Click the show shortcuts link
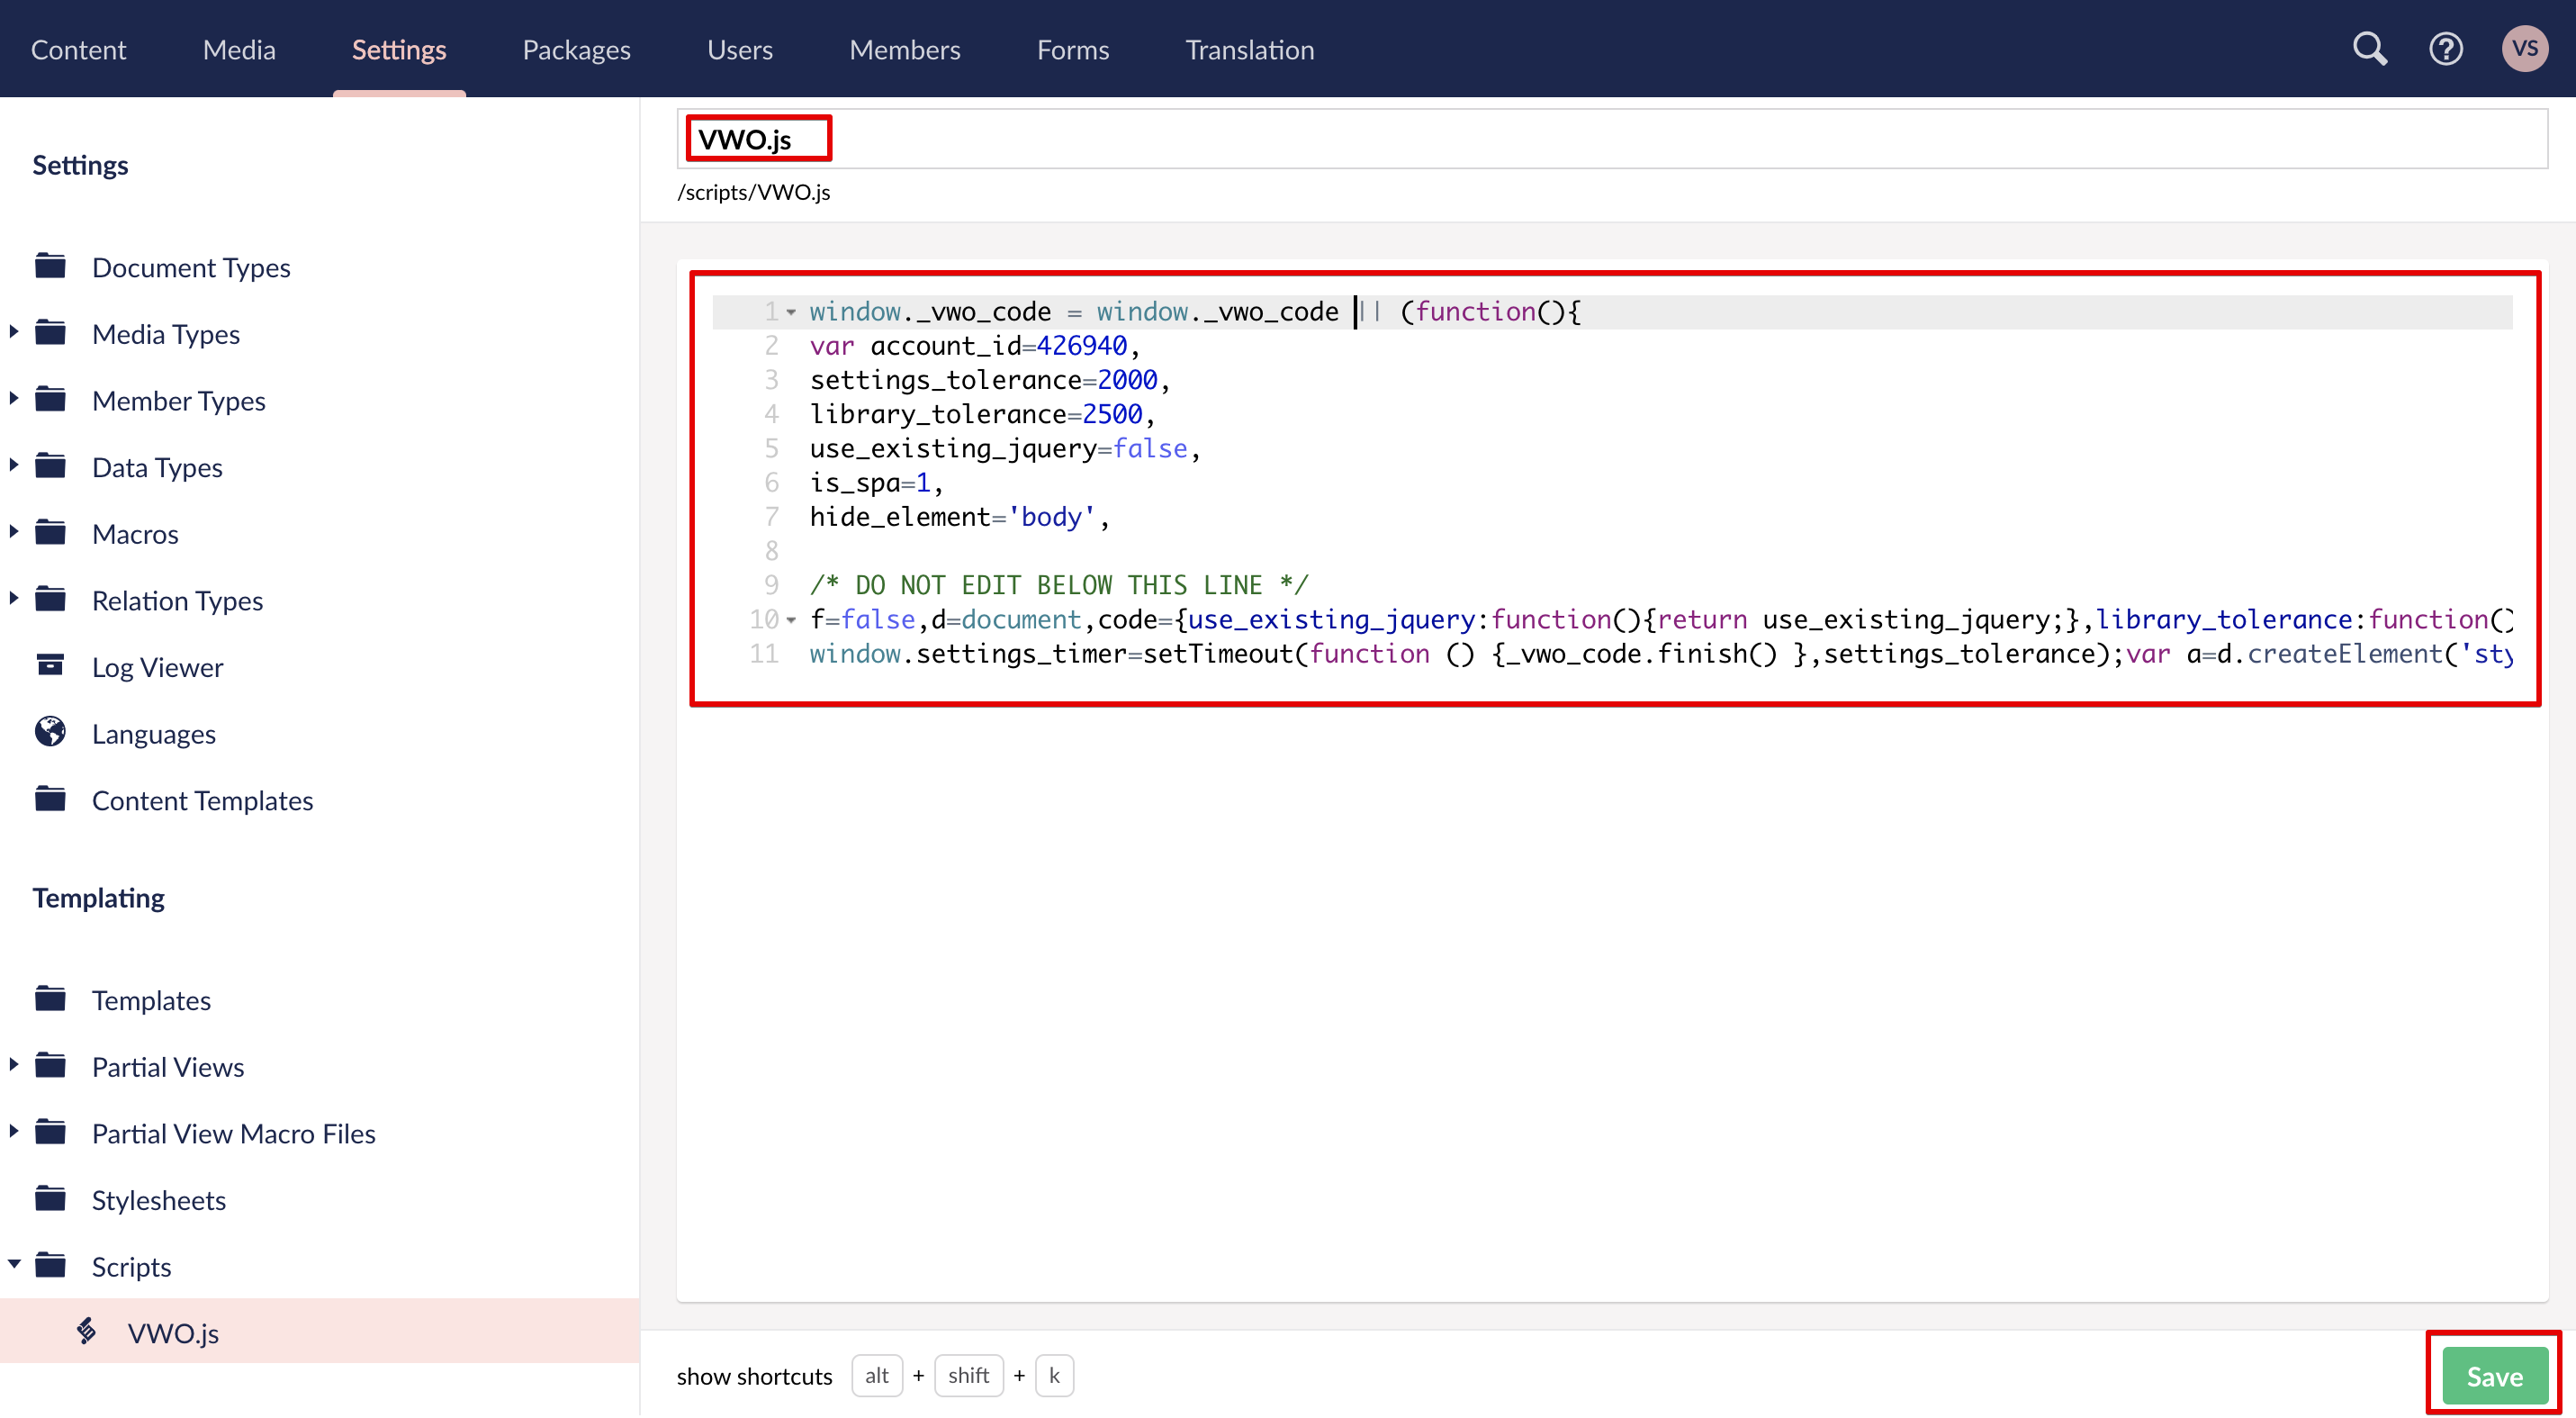Viewport: 2576px width, 1418px height. [x=754, y=1376]
